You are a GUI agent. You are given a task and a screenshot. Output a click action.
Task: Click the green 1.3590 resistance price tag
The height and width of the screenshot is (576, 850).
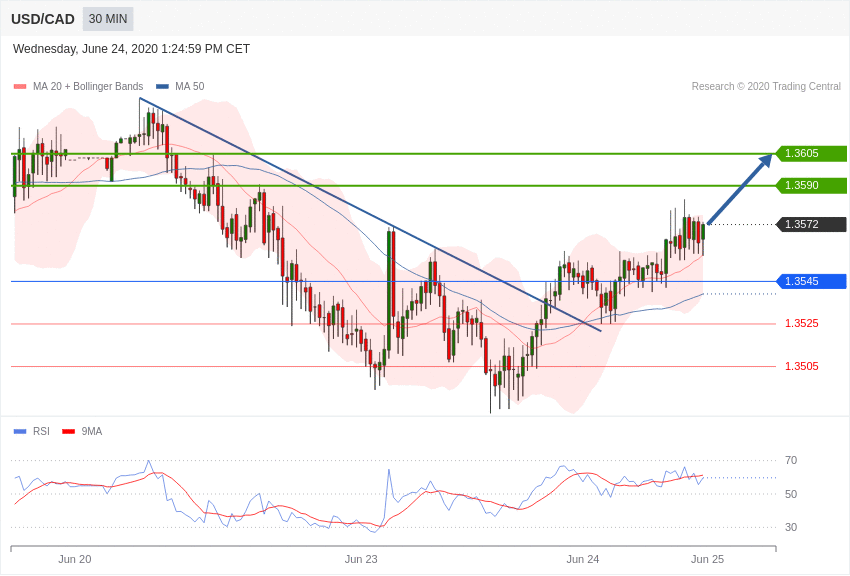(812, 185)
